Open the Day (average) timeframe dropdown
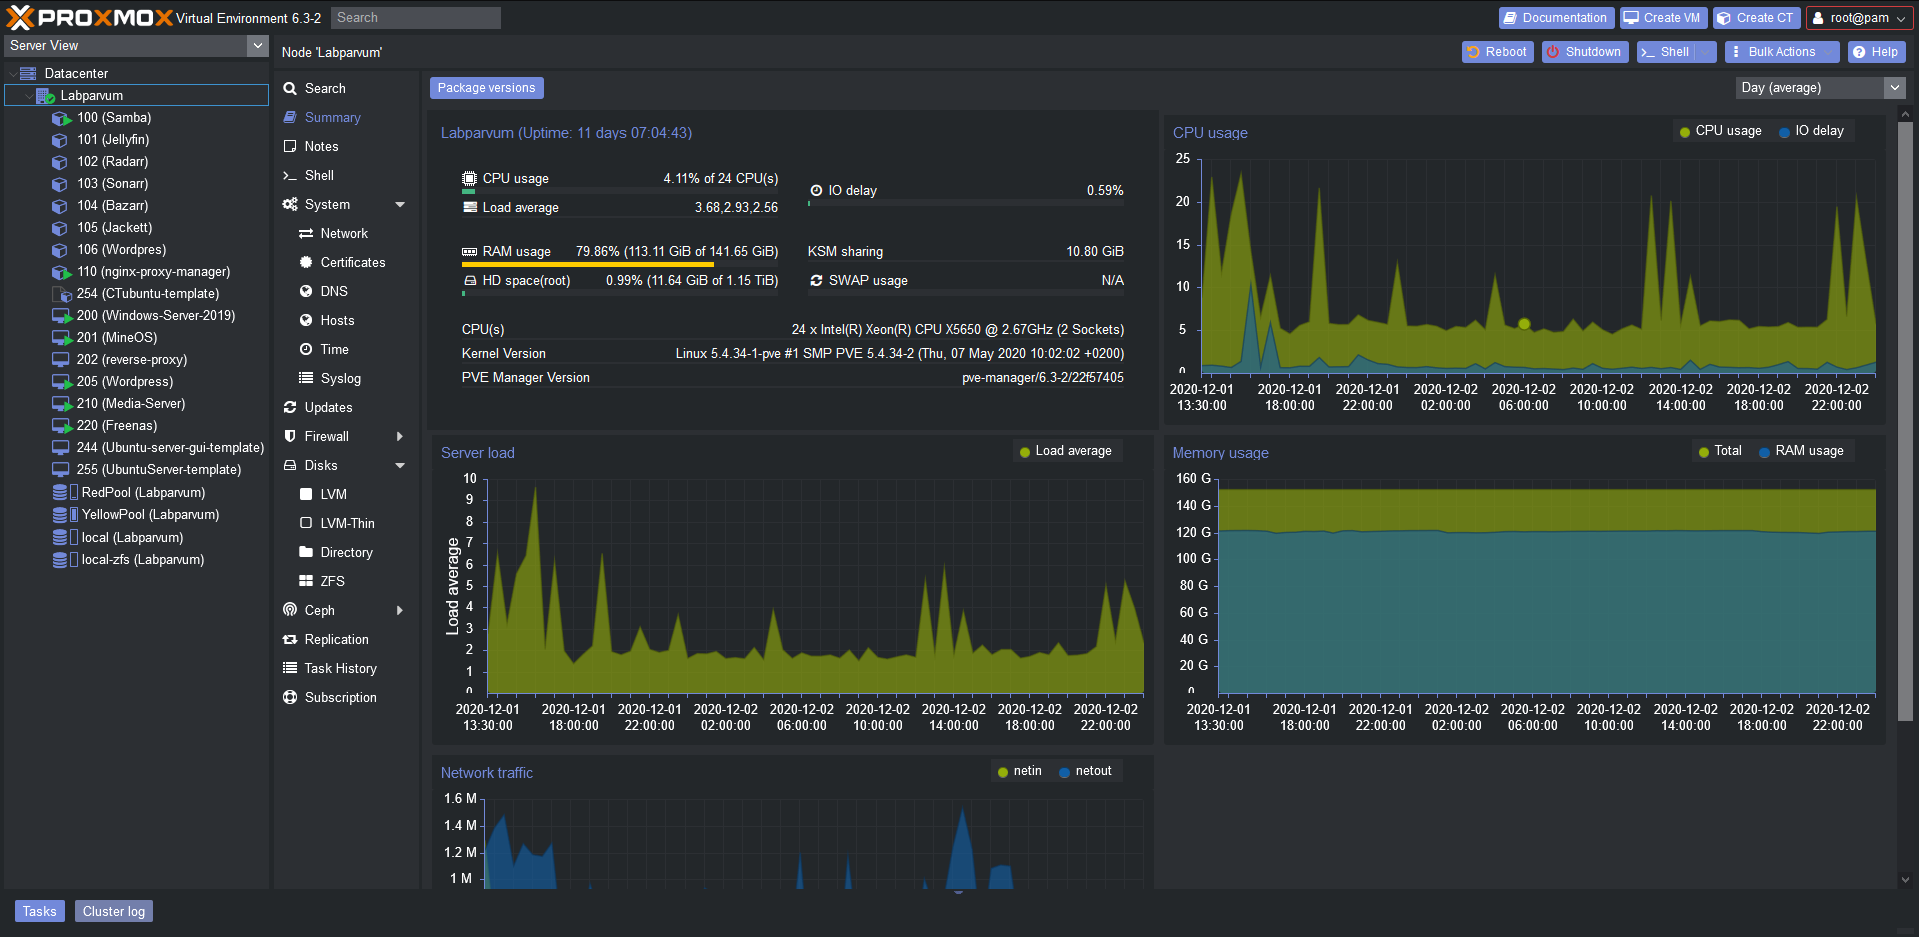Screen dimensions: 1919x937 1894,88
